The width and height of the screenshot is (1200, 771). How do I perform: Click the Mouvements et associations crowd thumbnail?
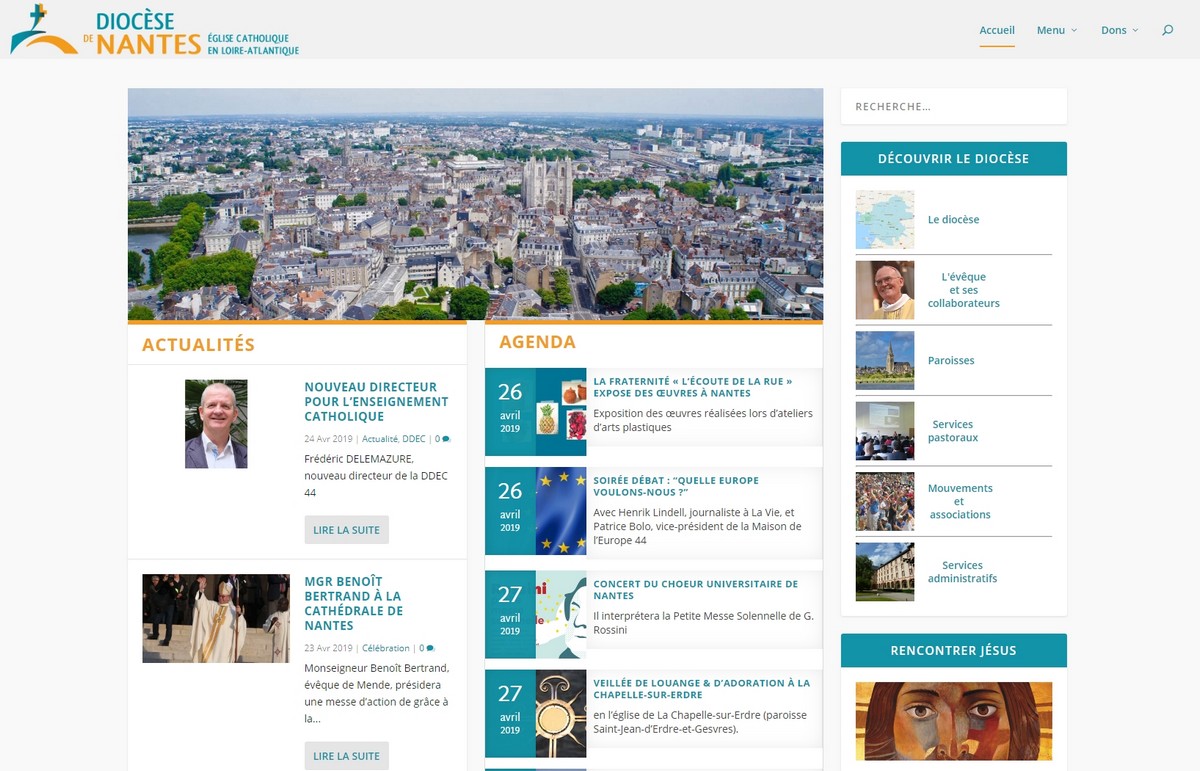pos(884,501)
